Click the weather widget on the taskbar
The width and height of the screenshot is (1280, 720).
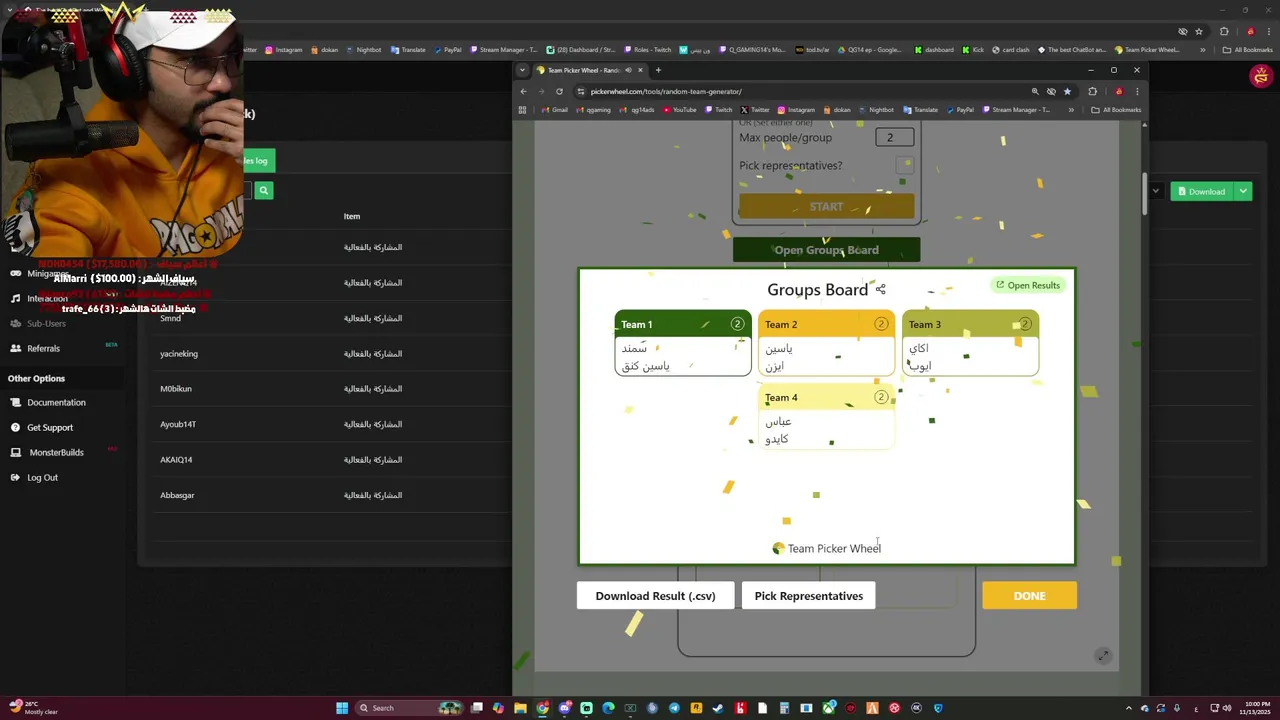(x=33, y=708)
